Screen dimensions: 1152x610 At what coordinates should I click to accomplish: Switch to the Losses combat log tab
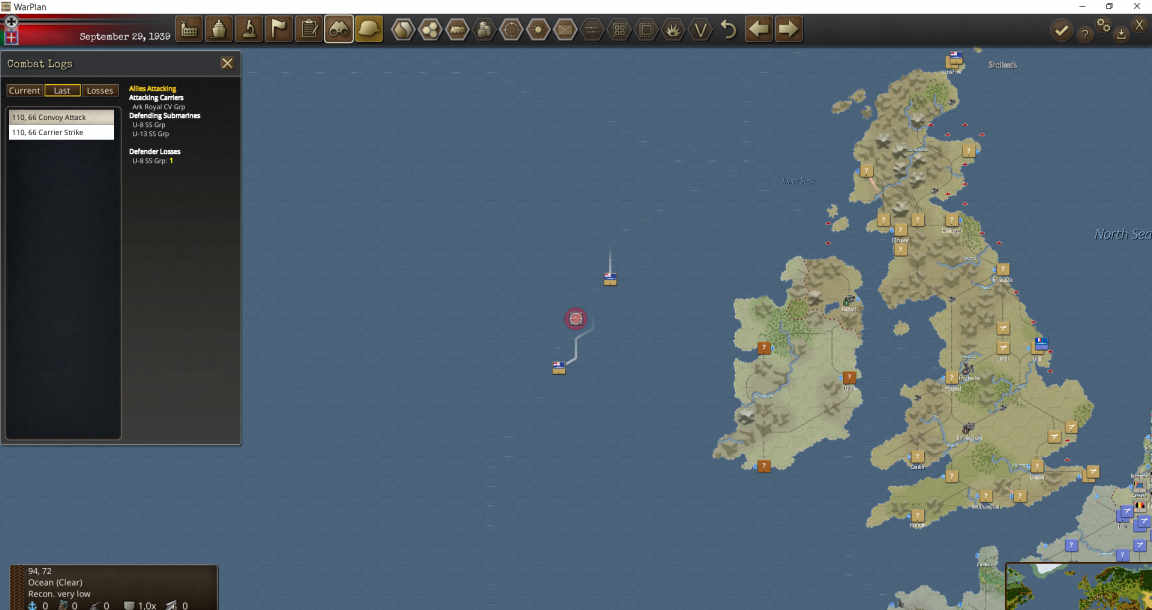click(x=100, y=90)
